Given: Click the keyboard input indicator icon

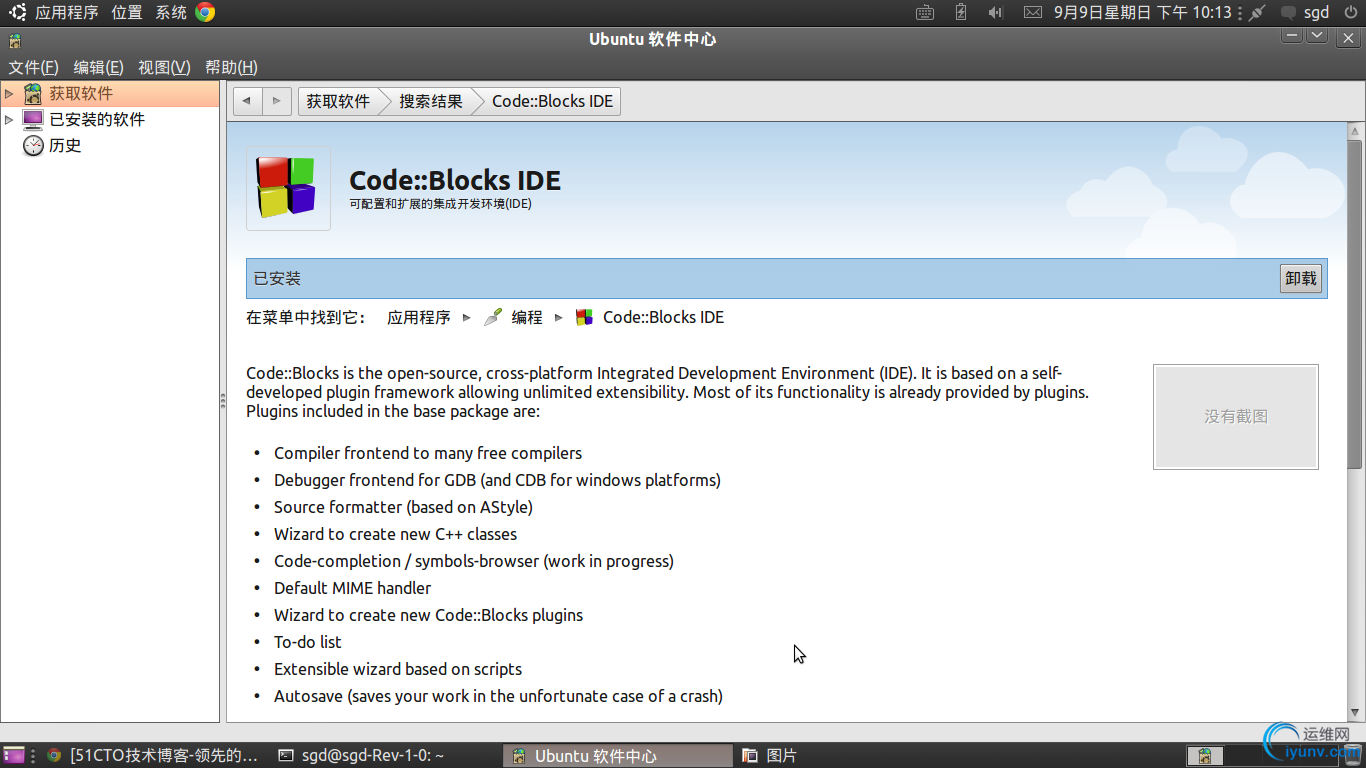Looking at the screenshot, I should click(925, 13).
